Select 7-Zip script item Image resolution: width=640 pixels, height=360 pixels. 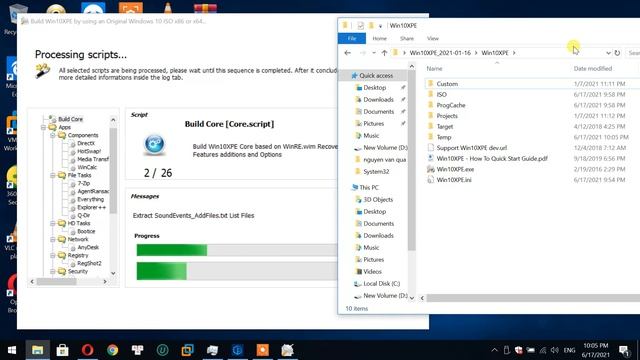click(84, 183)
